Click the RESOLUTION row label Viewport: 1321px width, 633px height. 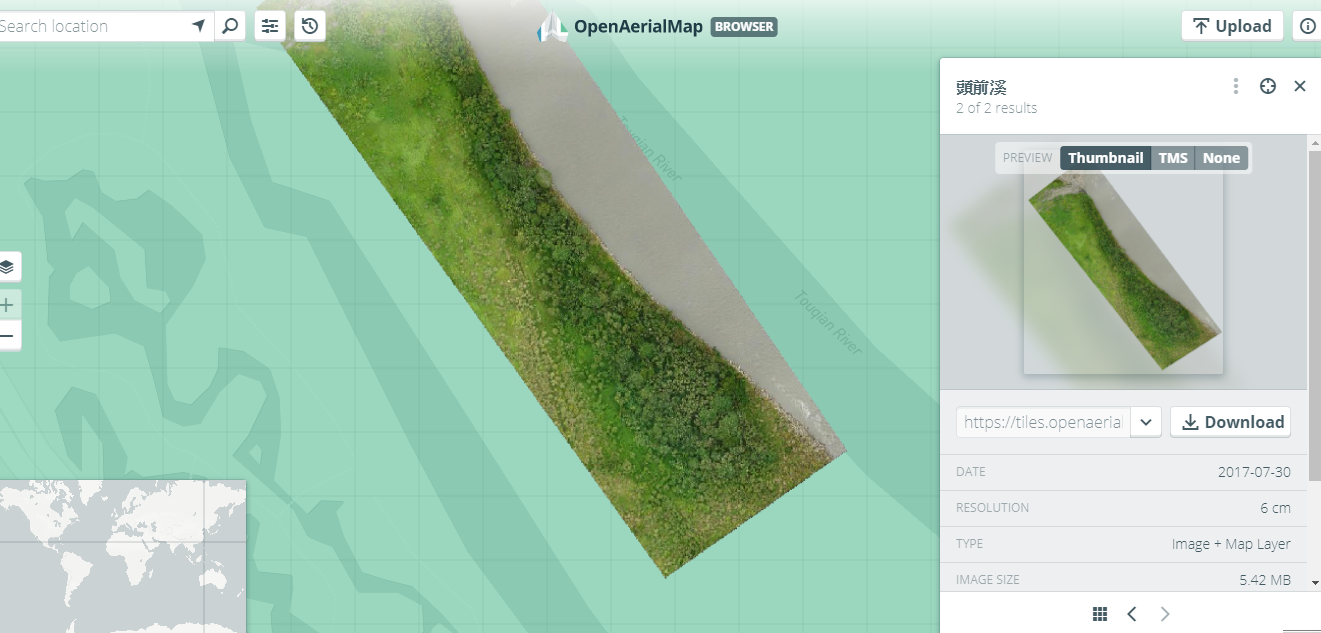coord(992,508)
